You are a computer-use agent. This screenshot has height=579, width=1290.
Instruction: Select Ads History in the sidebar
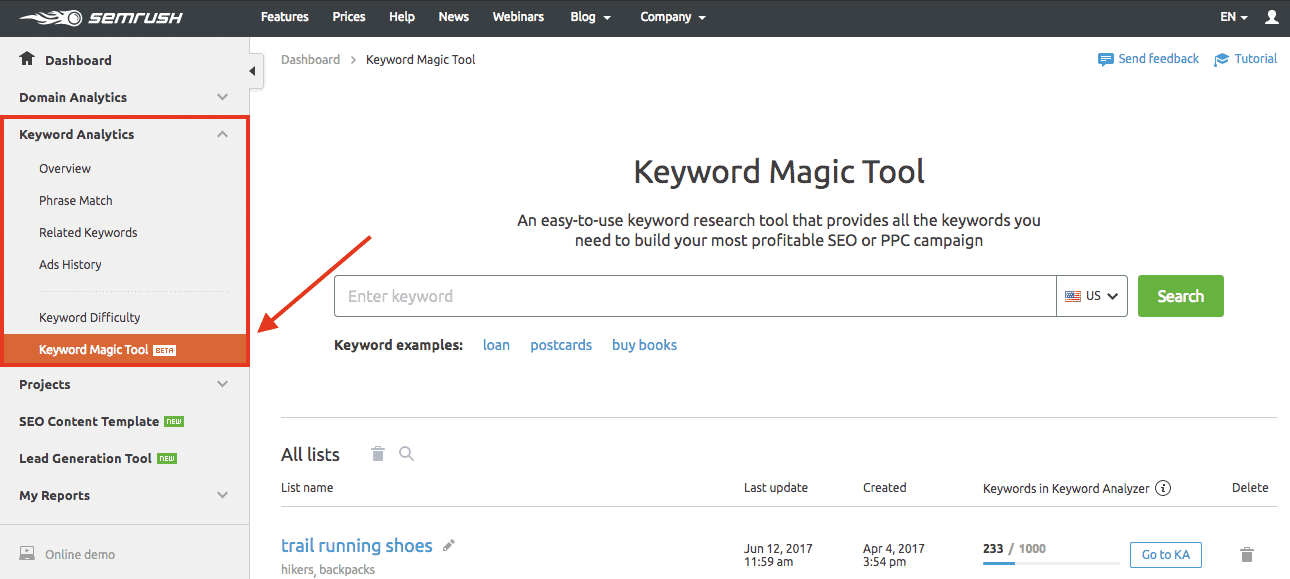[70, 265]
